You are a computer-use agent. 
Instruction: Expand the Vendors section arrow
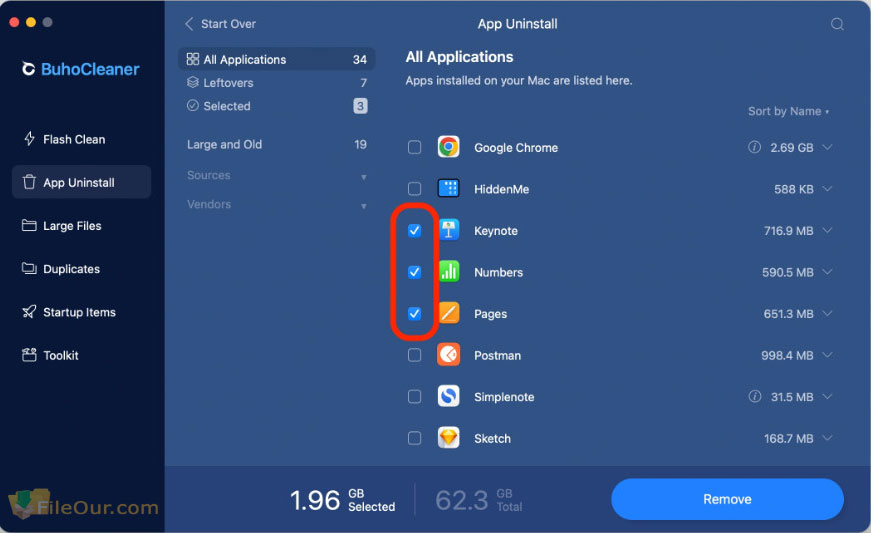[364, 206]
